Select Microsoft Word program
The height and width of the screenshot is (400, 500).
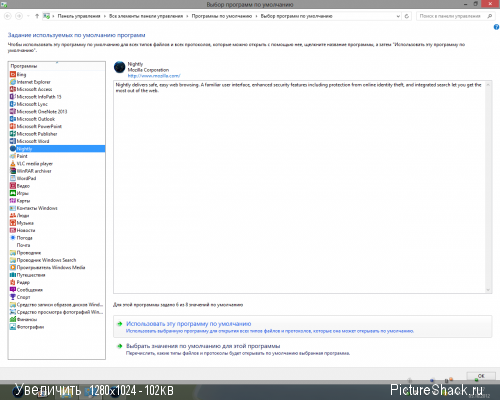click(x=30, y=141)
